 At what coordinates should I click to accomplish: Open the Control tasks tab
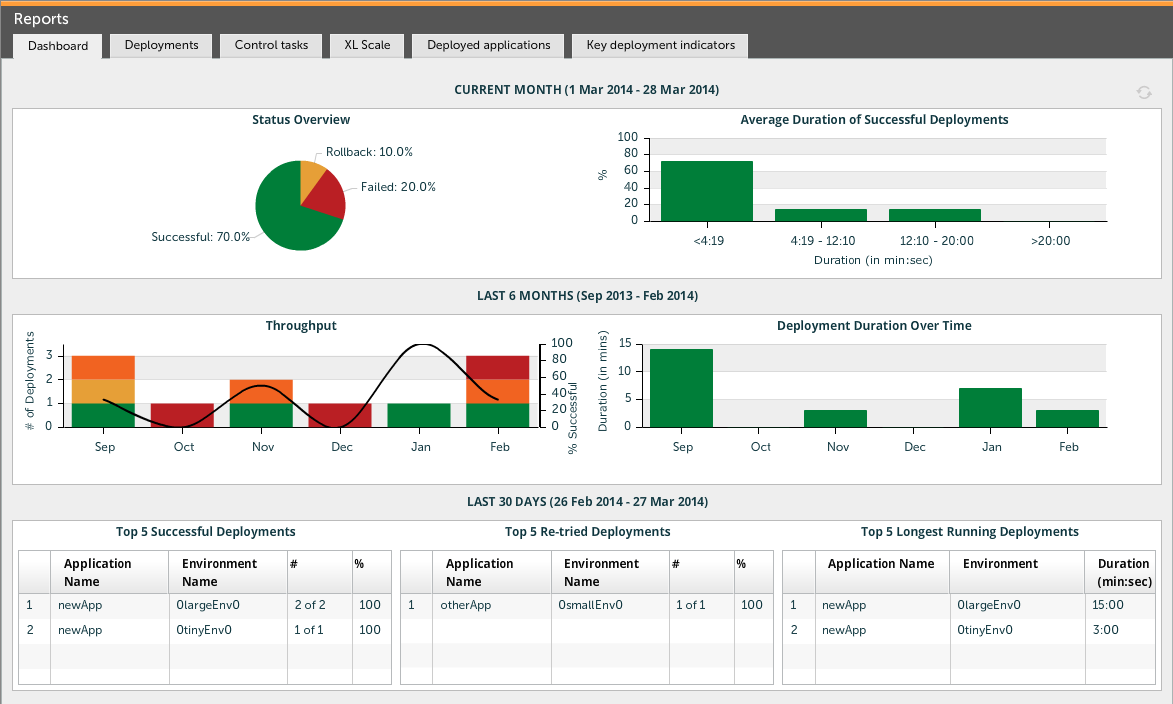pyautogui.click(x=271, y=45)
